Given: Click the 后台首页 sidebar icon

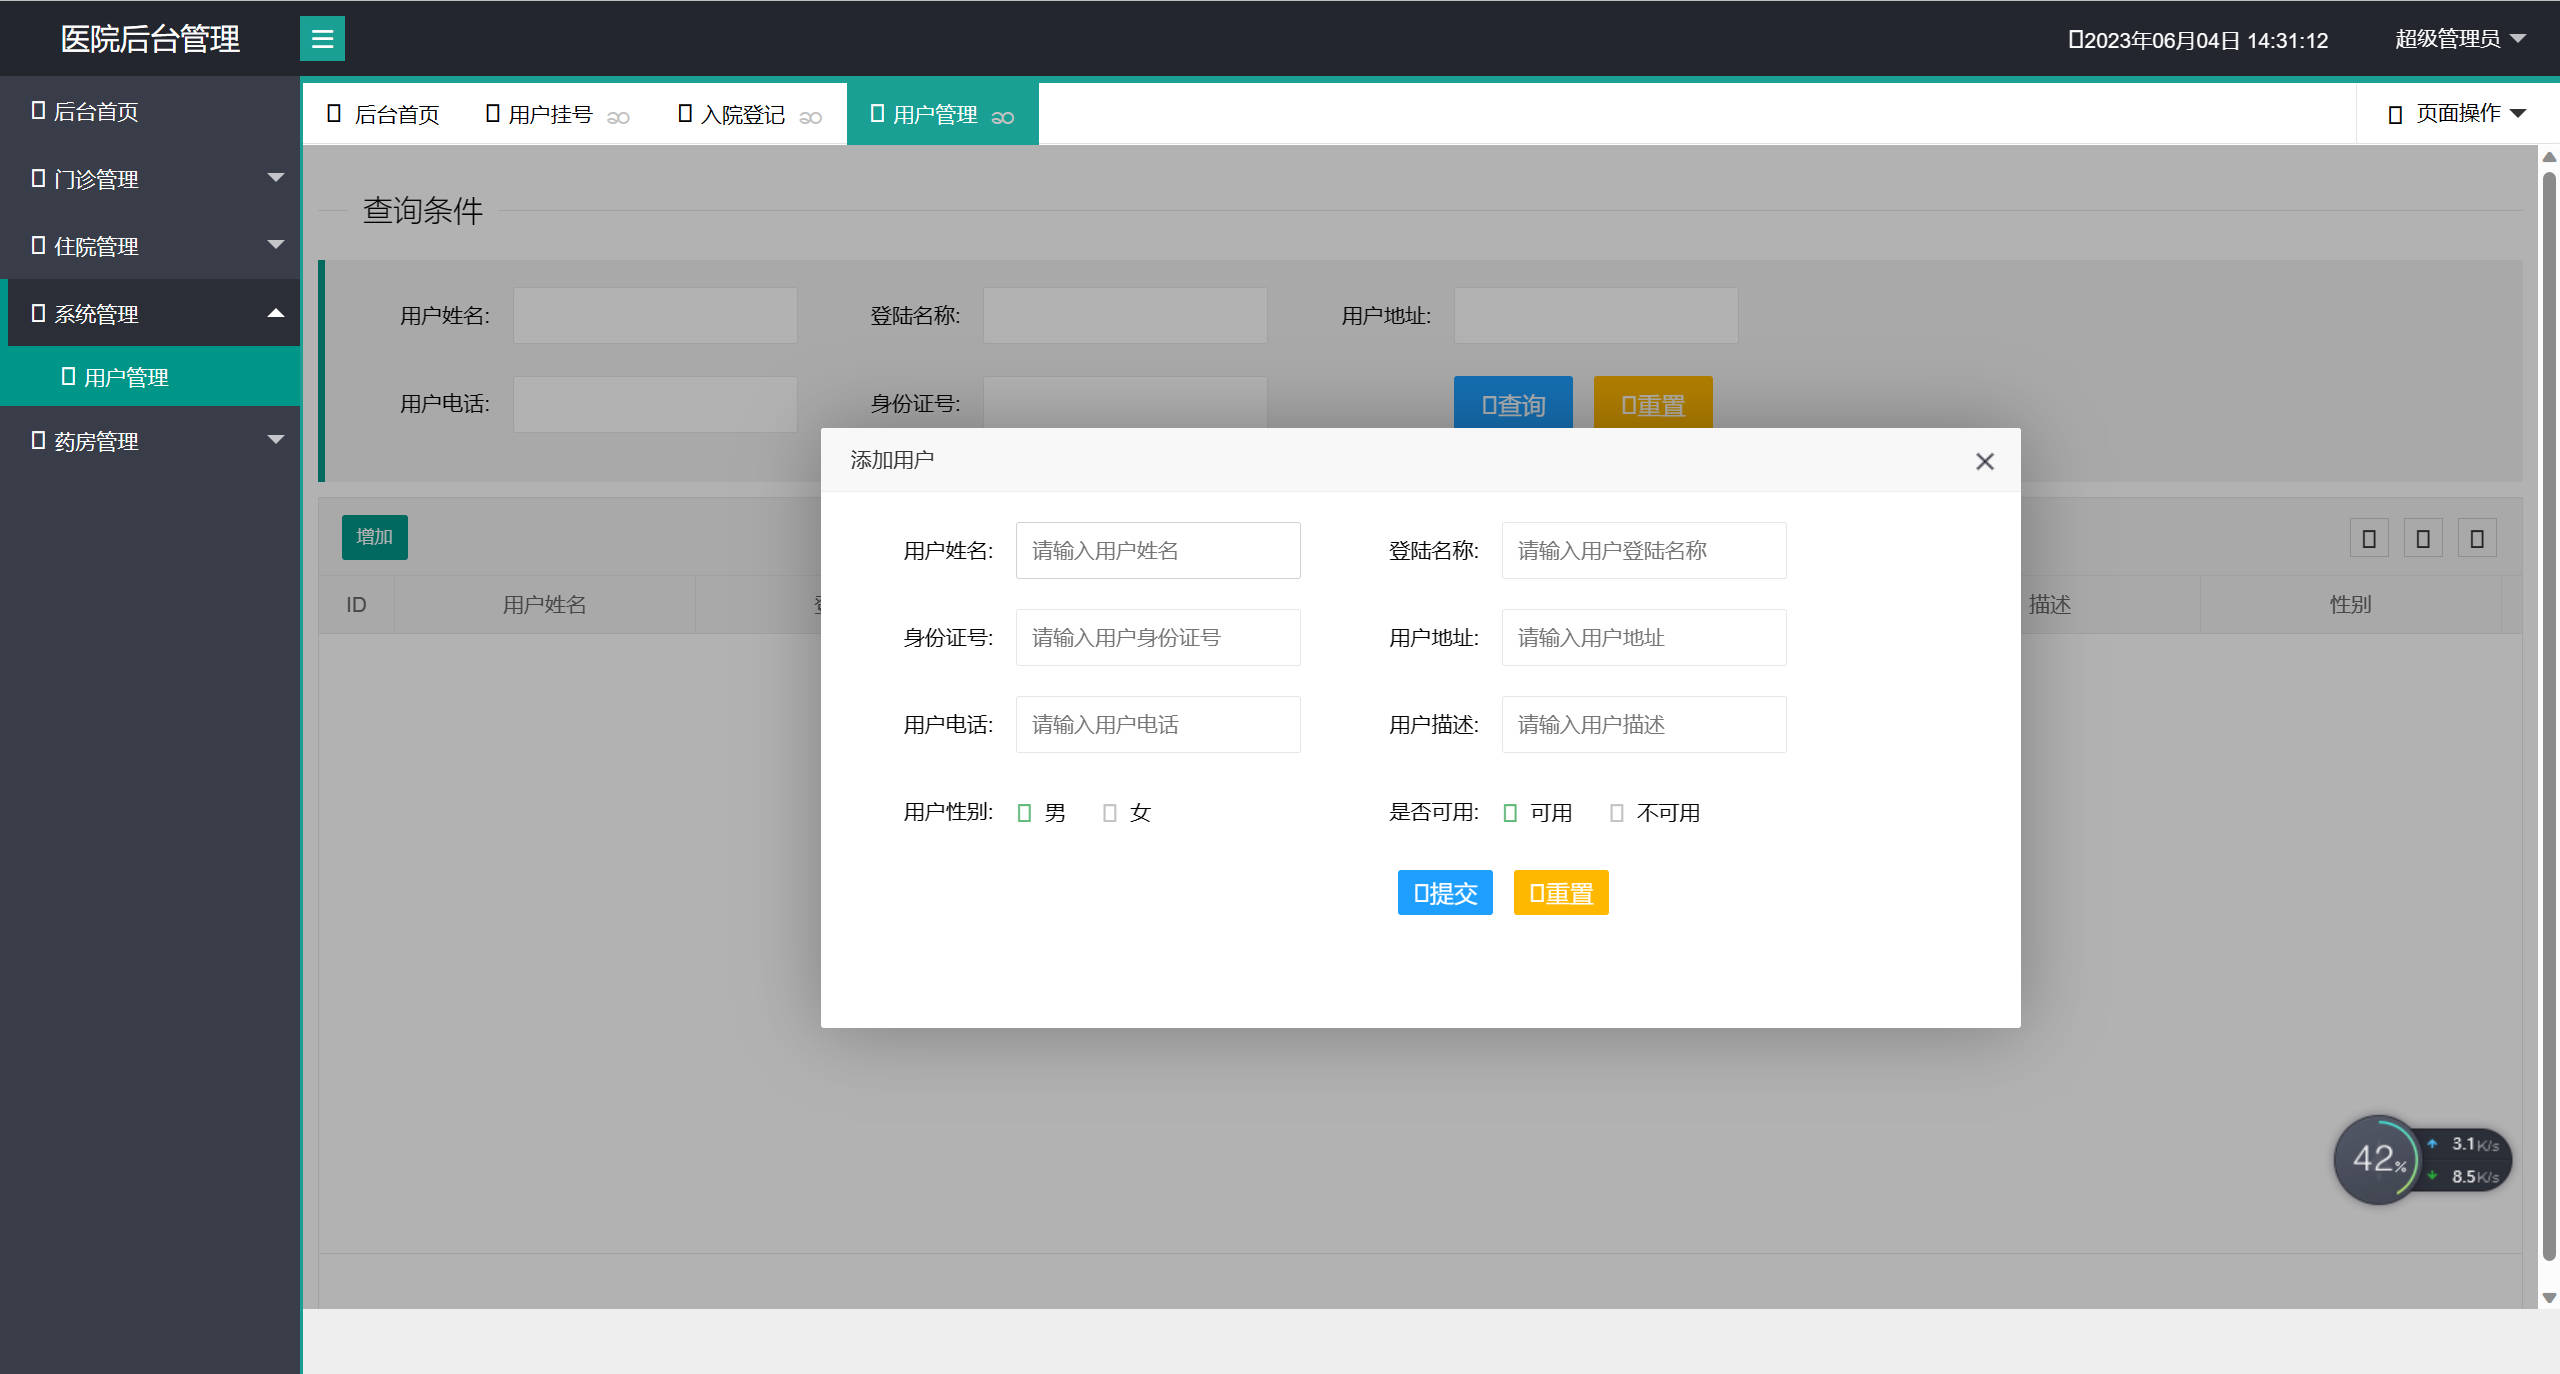Looking at the screenshot, I should click(x=38, y=110).
